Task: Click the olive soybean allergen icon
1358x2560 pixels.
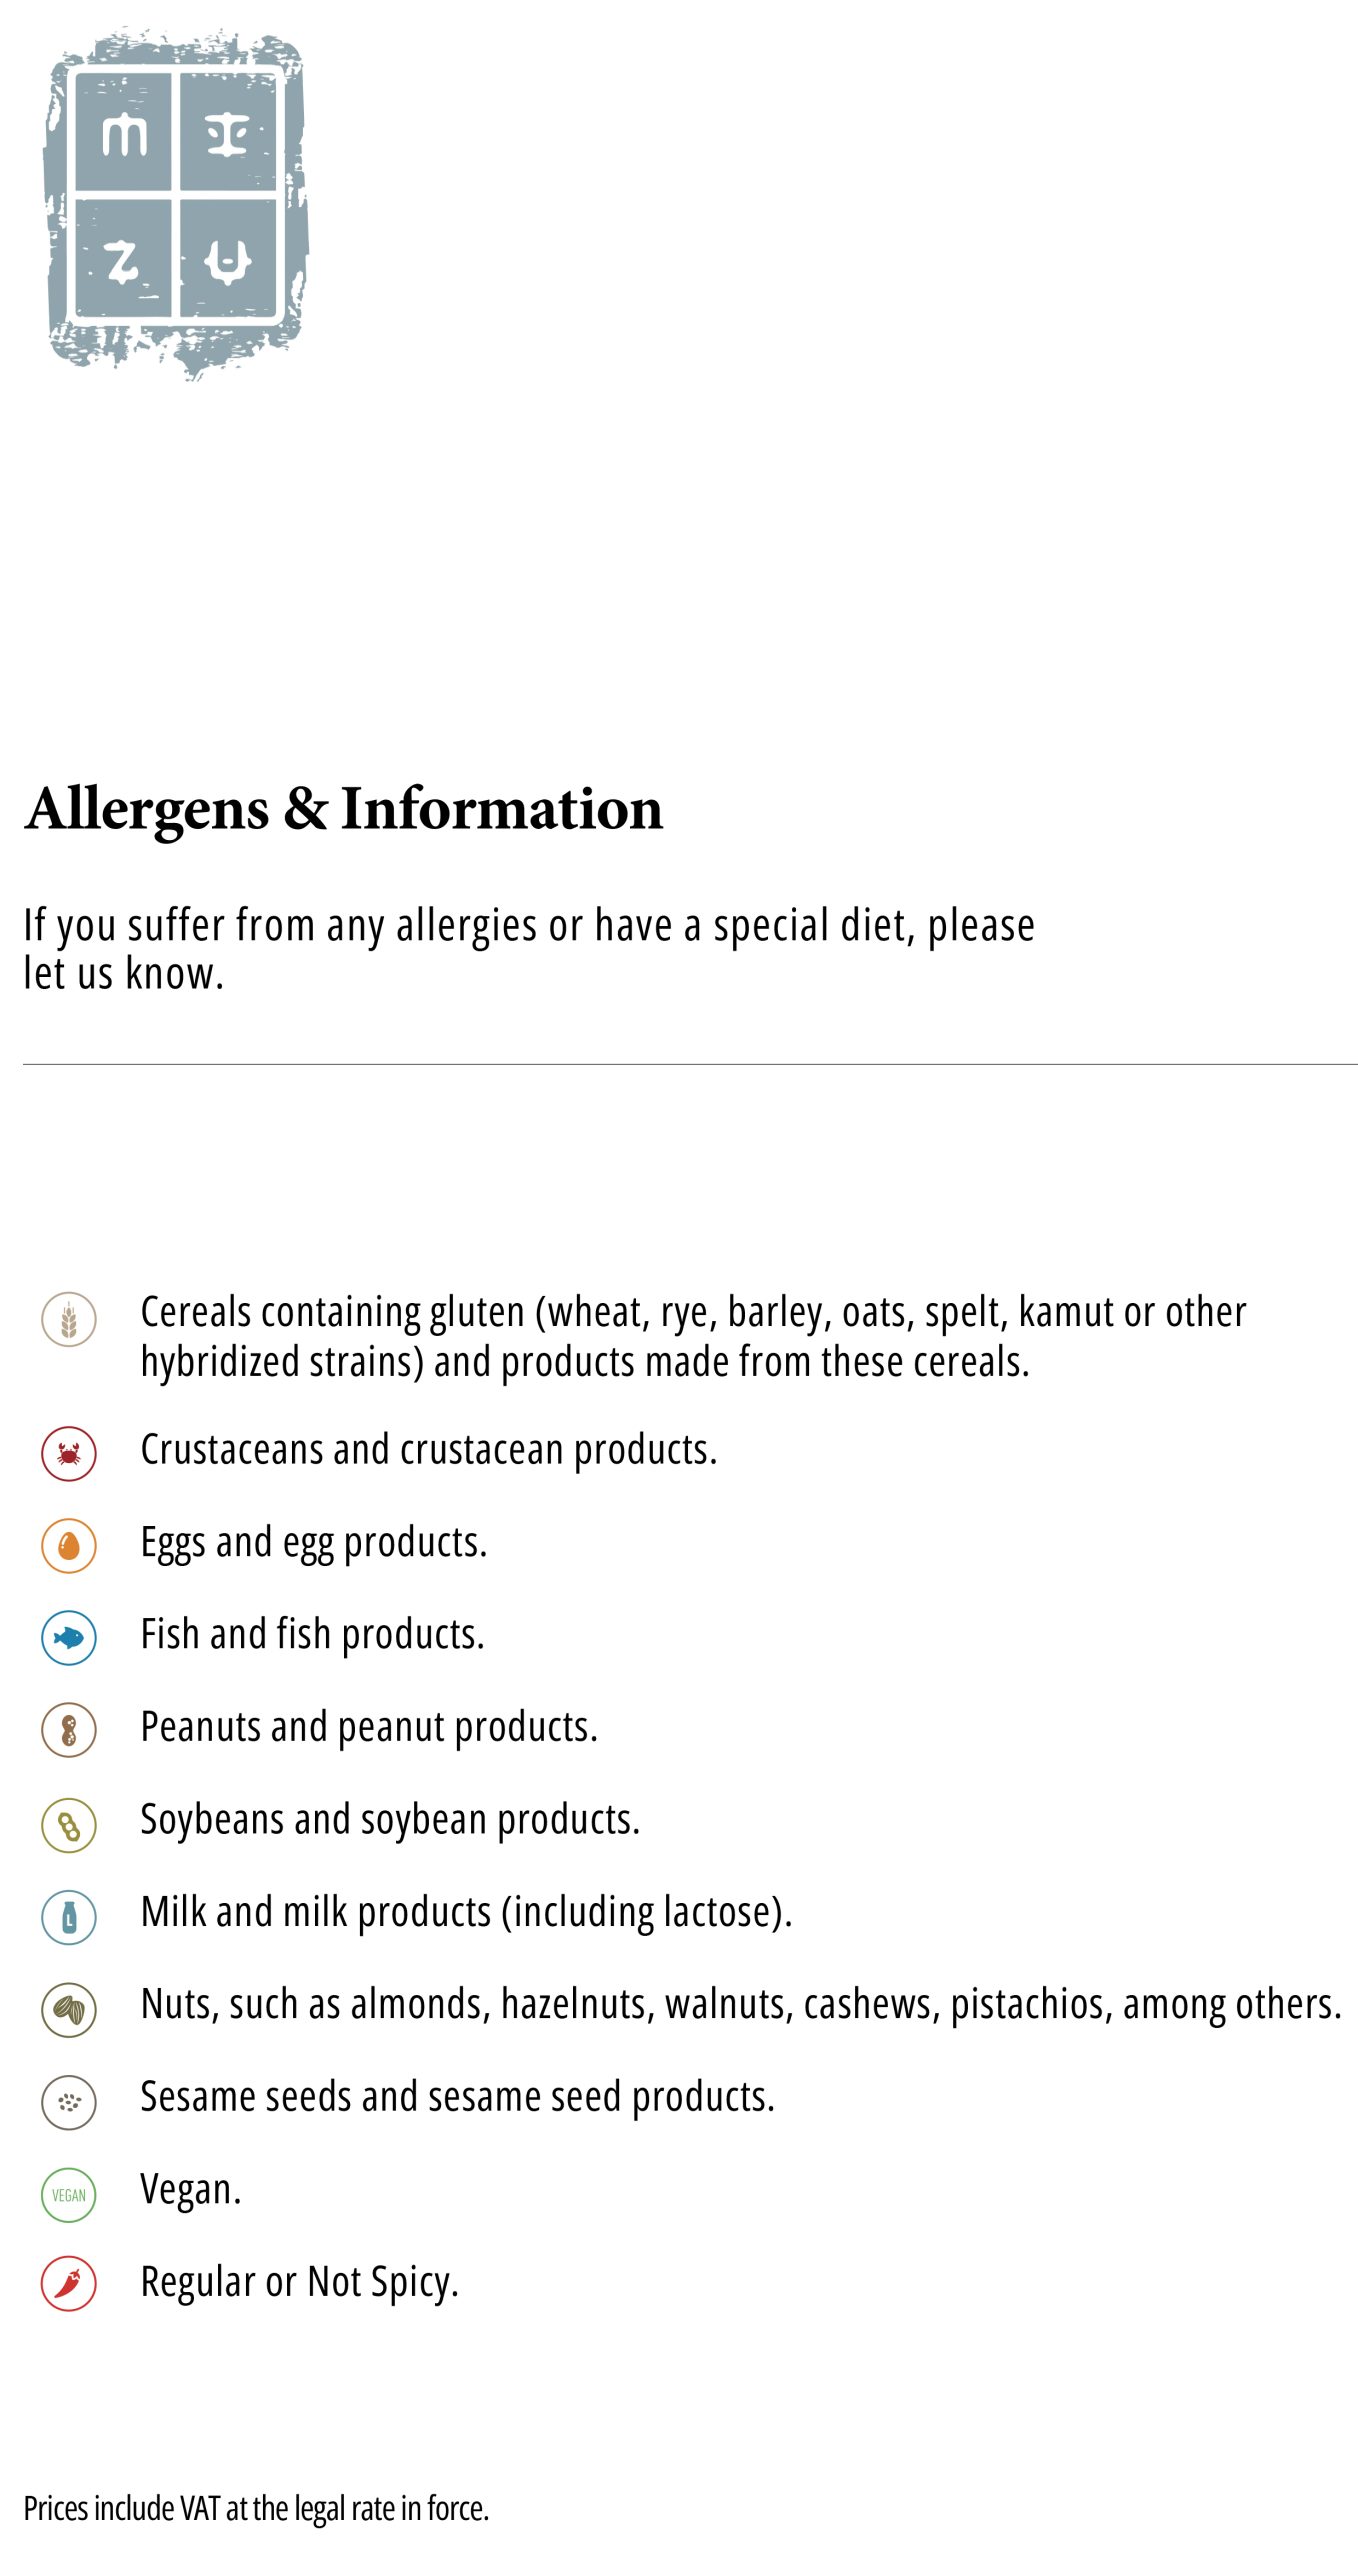Action: 69,1824
